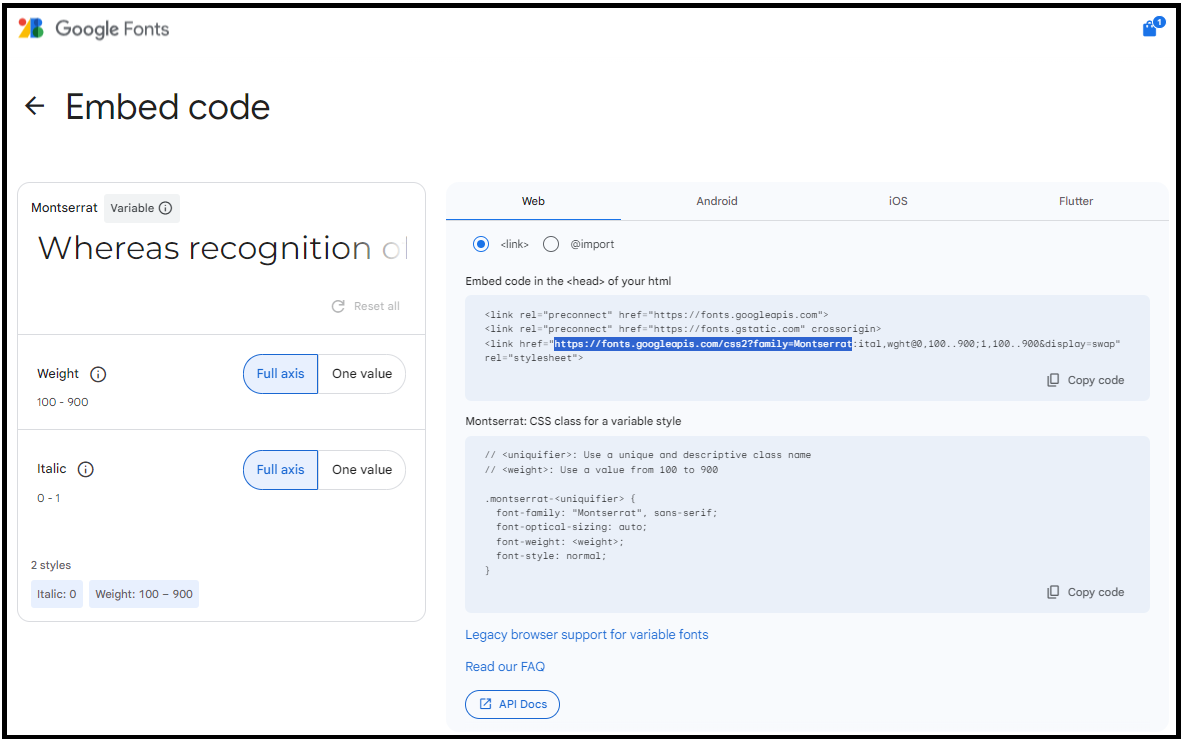Choose Full axis for Weight
1182x739 pixels.
(280, 374)
